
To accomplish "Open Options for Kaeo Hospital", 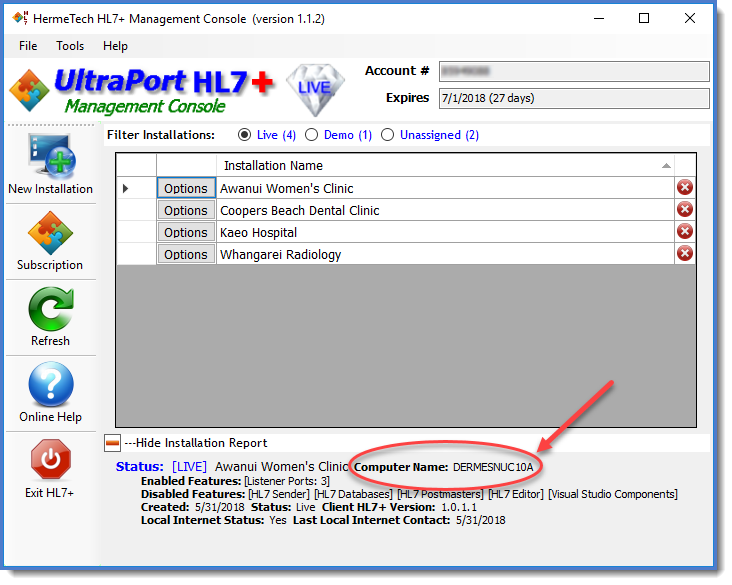I will [x=186, y=233].
